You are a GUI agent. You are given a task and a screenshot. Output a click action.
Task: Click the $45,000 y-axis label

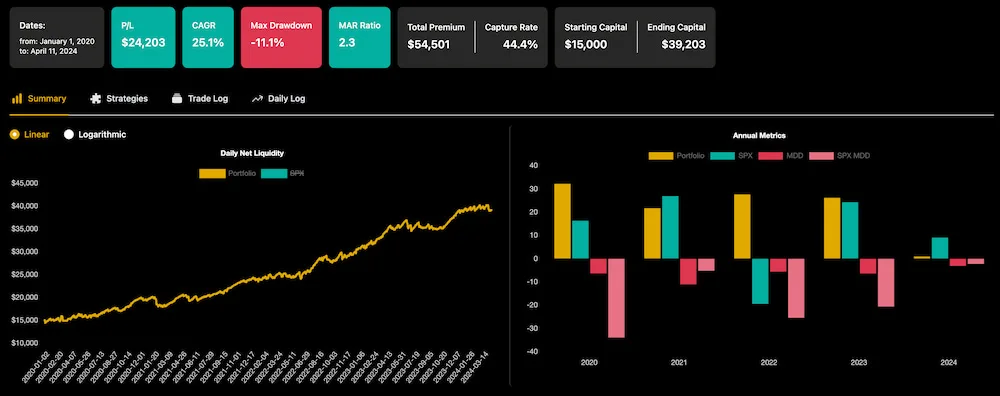click(x=25, y=183)
